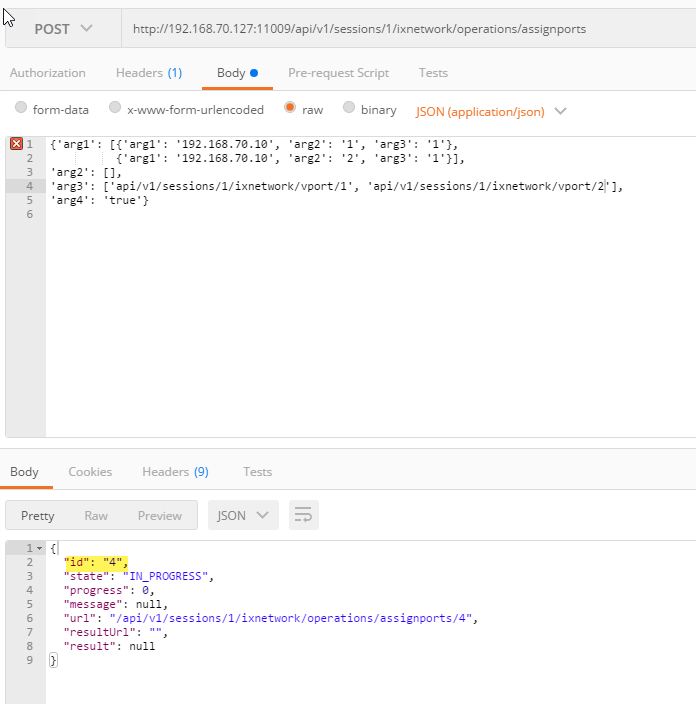The image size is (696, 704).
Task: Choose the raw body radio button
Action: coord(290,109)
